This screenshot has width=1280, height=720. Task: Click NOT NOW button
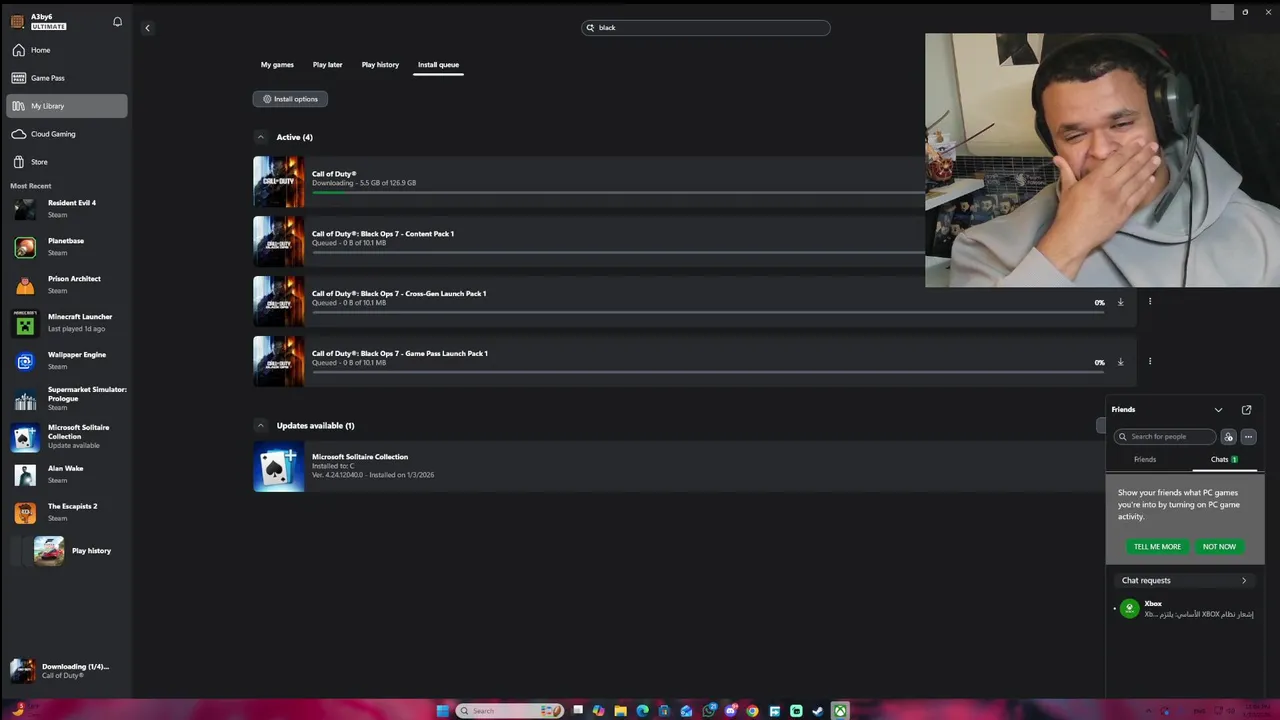pos(1219,547)
